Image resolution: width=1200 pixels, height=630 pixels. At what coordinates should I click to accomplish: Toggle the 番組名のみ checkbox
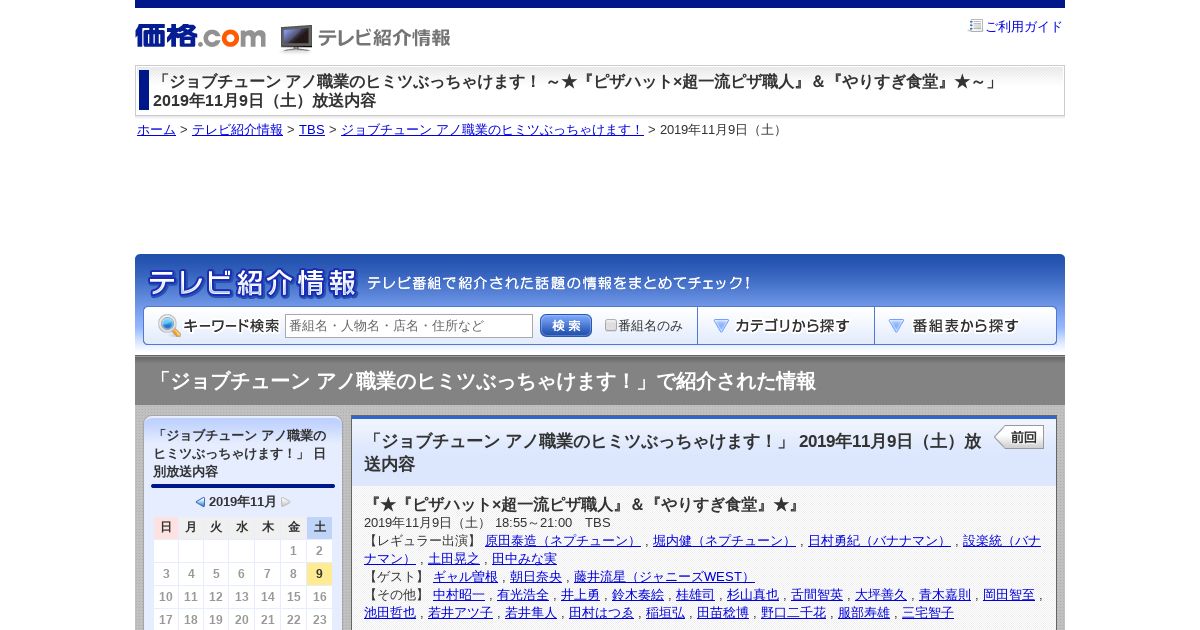click(611, 326)
